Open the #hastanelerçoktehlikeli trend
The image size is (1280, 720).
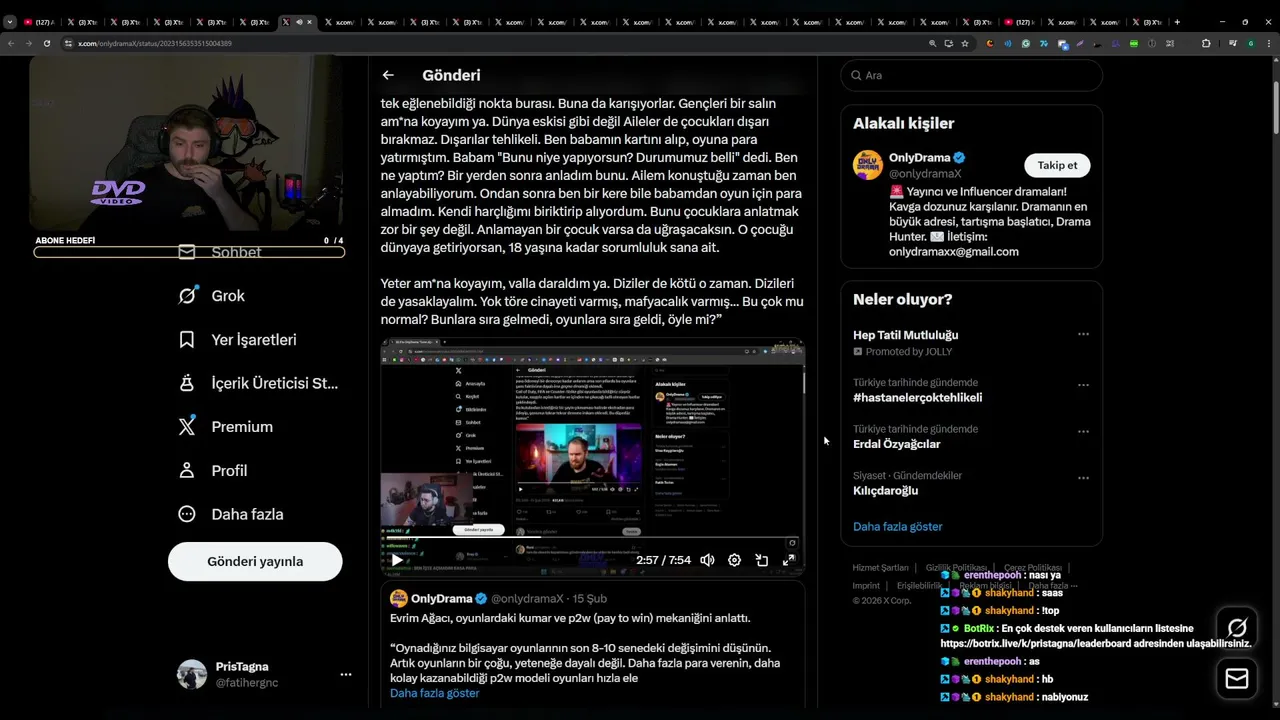[917, 397]
